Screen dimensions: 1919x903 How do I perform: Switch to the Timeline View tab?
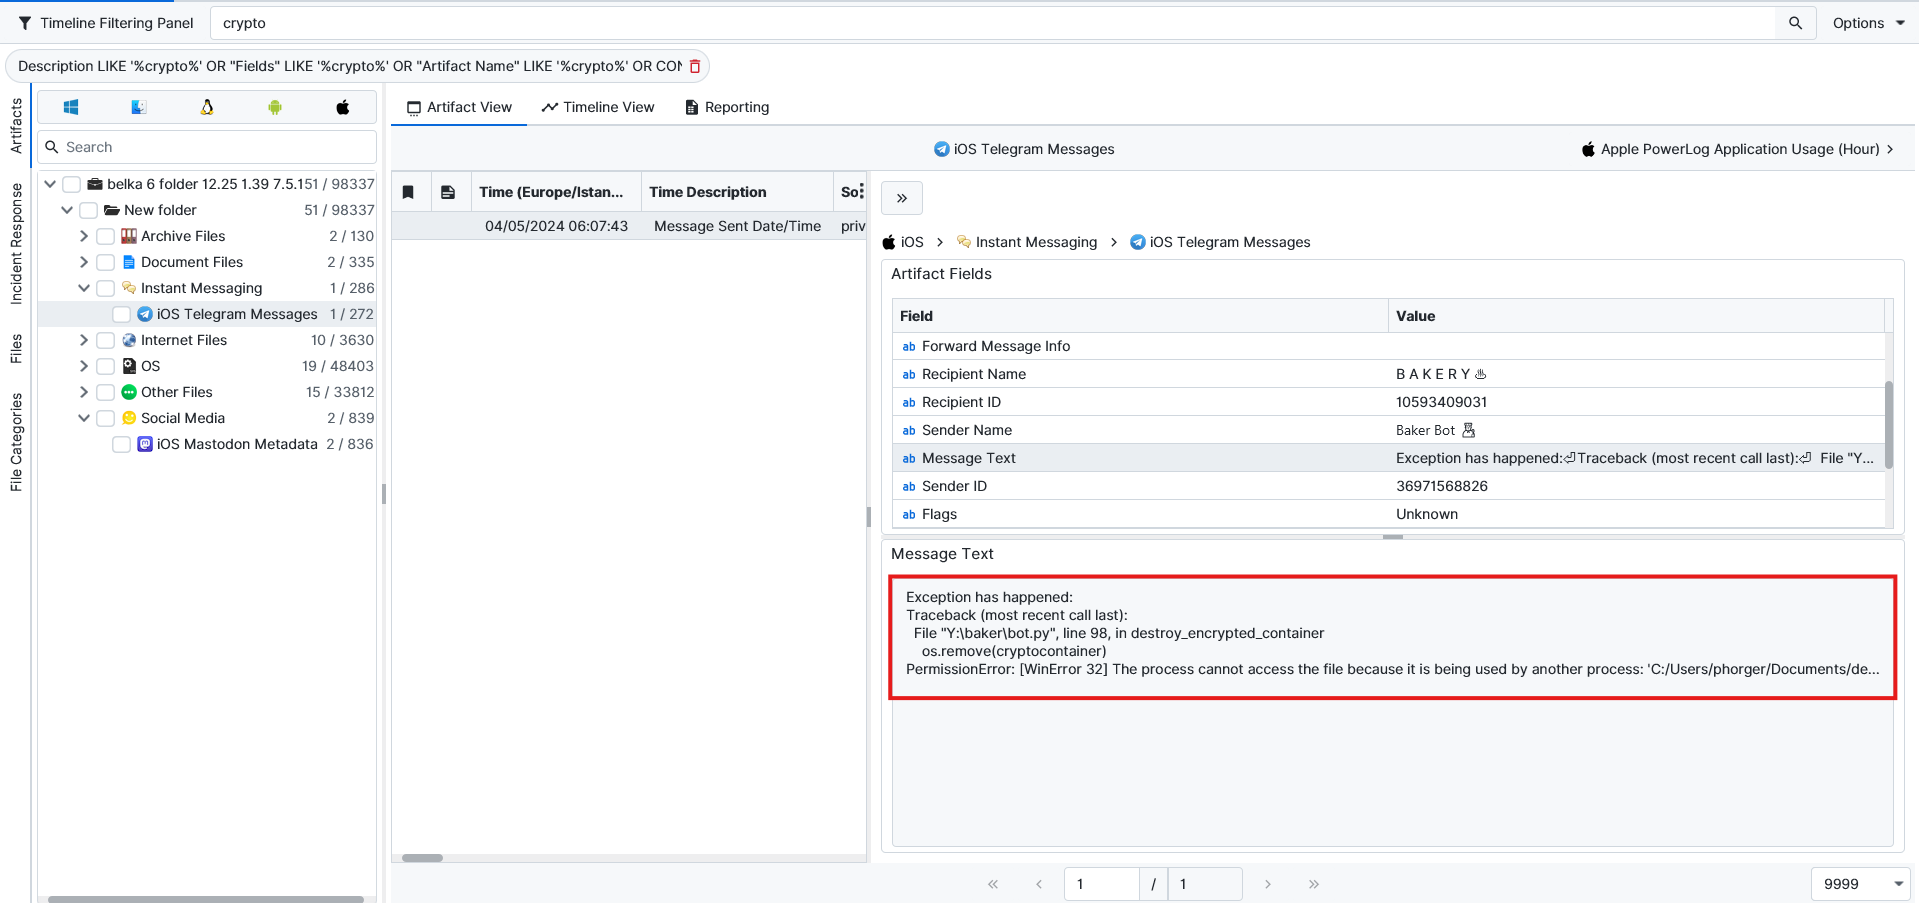[x=598, y=107]
